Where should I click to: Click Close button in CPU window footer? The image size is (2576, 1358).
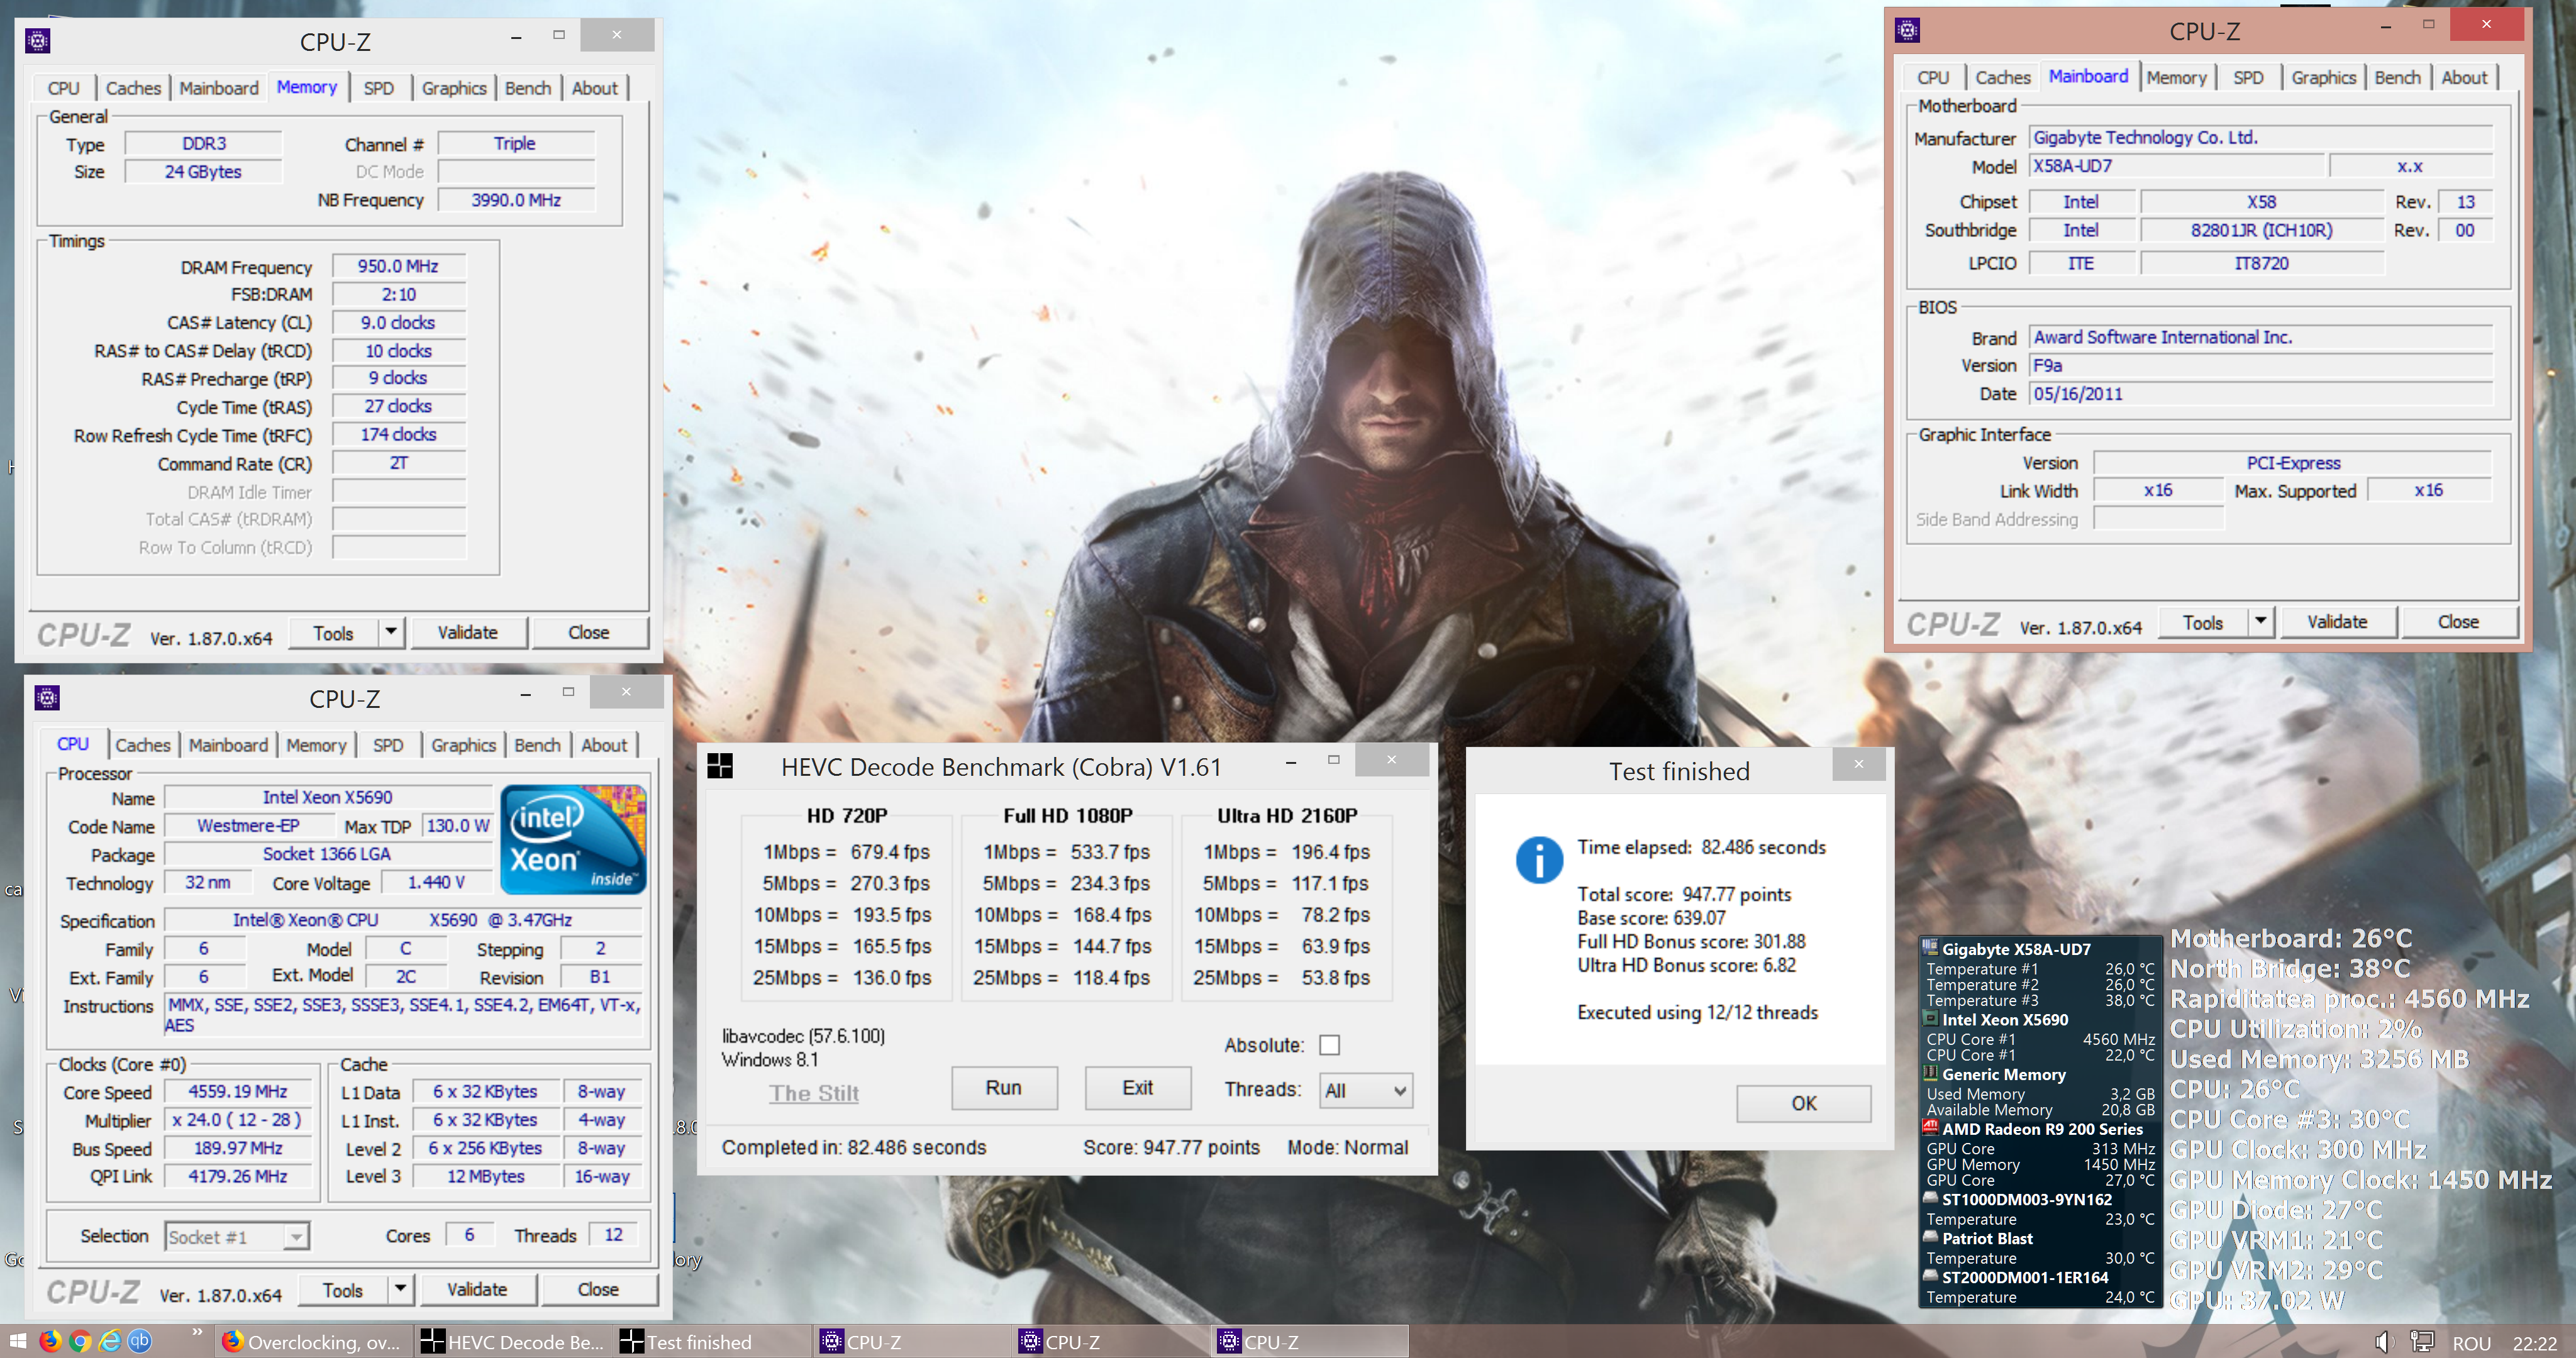point(598,1290)
